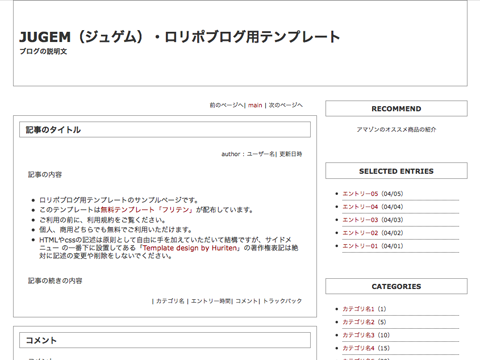Screen dimensions: 480x360
Task: Click the コメント section heading
Action: (x=41, y=340)
